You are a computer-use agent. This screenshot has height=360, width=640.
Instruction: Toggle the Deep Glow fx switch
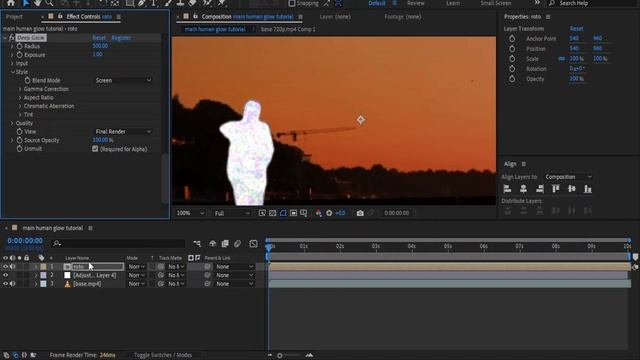tap(11, 38)
